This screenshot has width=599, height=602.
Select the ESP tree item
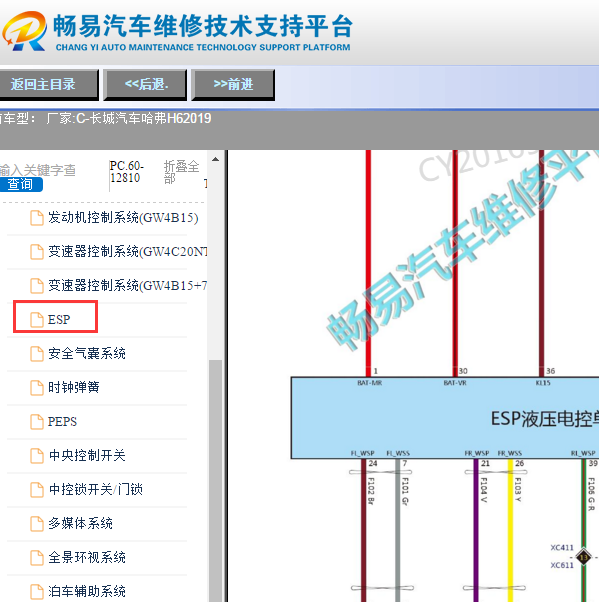pyautogui.click(x=59, y=319)
